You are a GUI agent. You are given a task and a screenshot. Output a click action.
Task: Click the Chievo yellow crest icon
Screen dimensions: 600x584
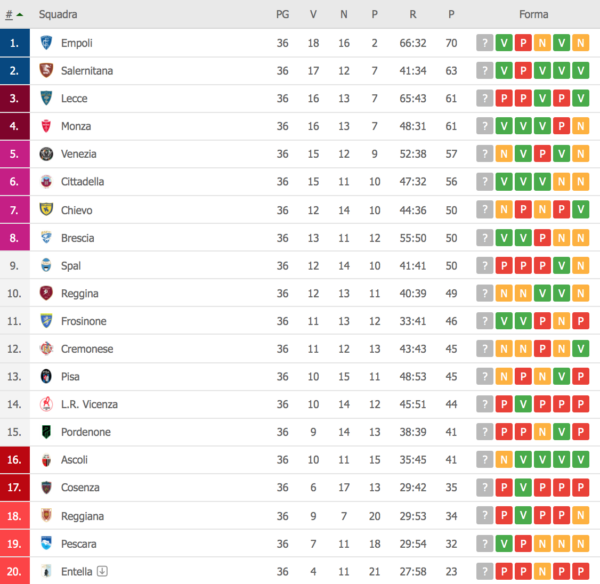tap(46, 210)
